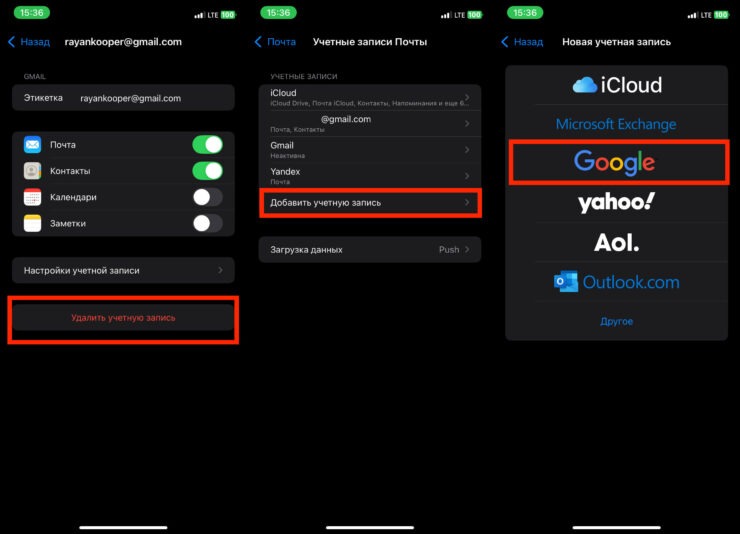Choose iCloud cloud logo provider
Image resolution: width=740 pixels, height=534 pixels.
(616, 85)
